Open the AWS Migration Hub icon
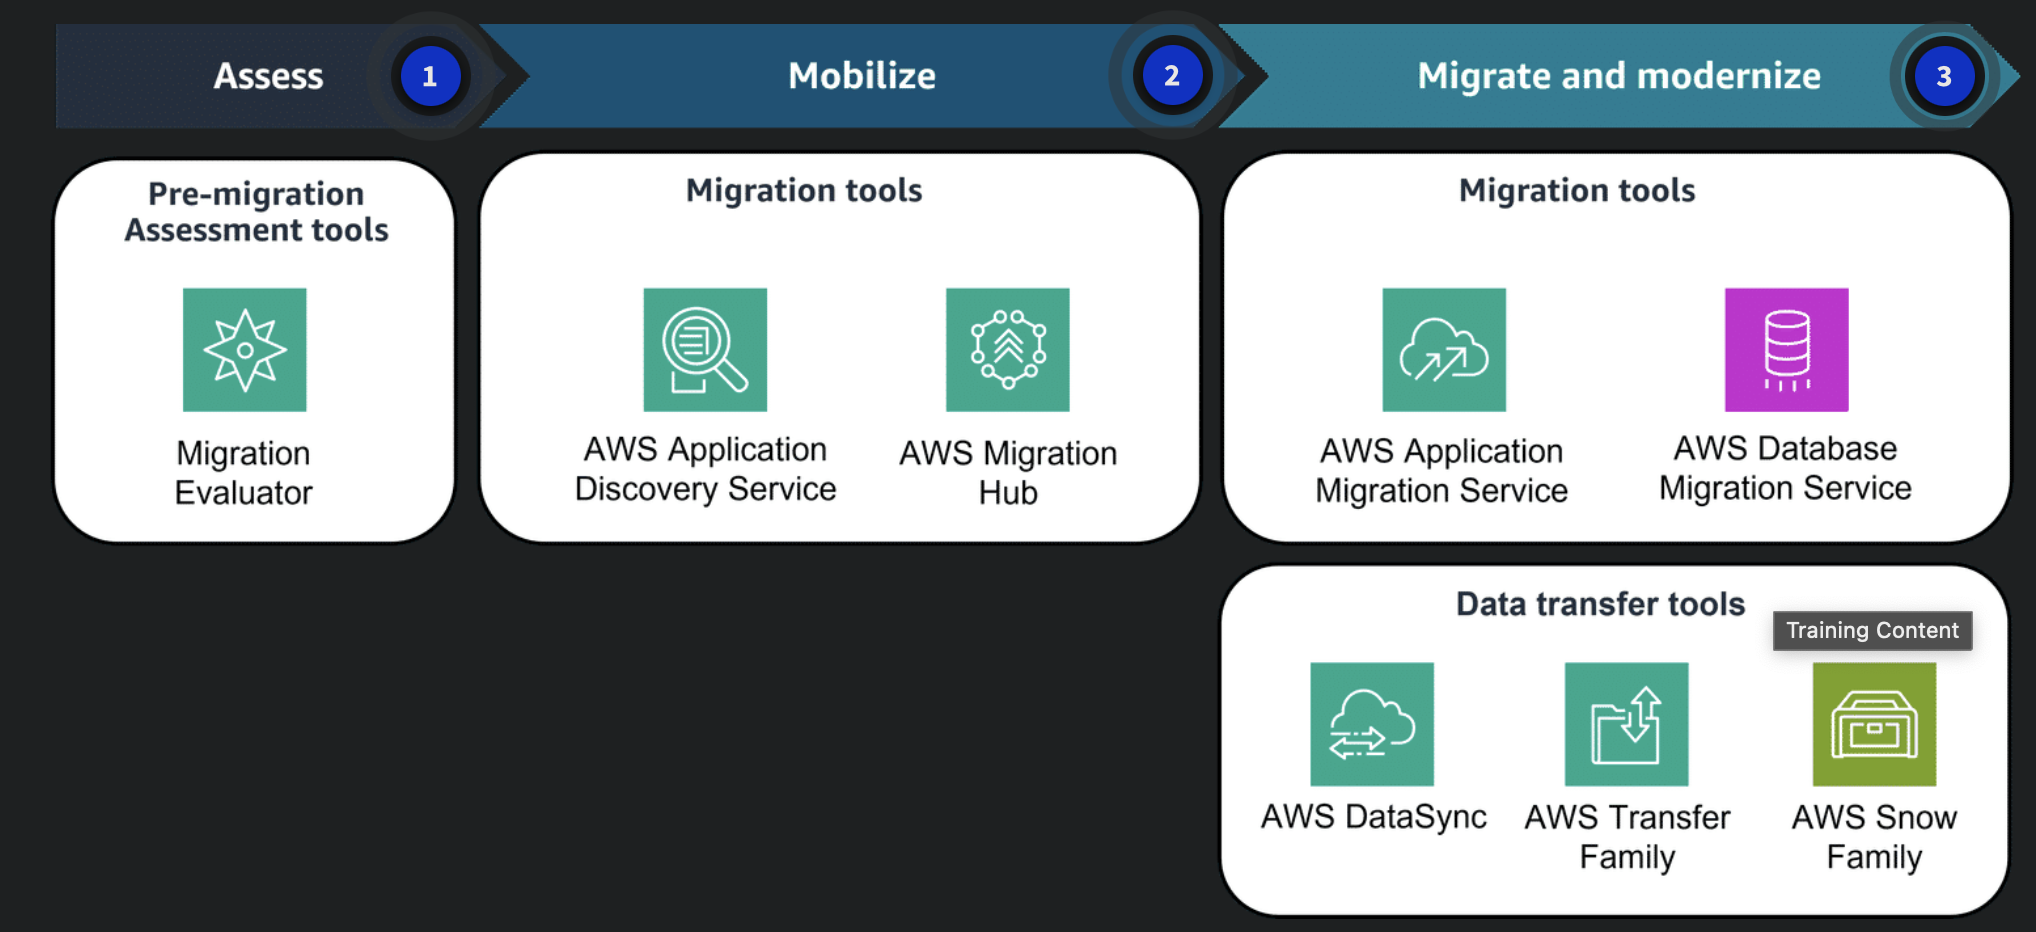 click(x=1008, y=350)
